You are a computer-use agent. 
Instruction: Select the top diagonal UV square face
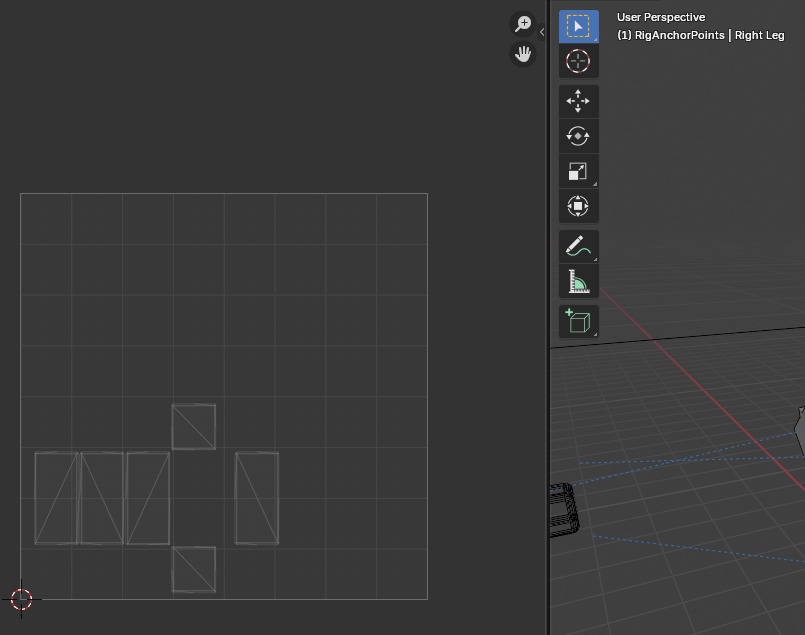coord(194,425)
